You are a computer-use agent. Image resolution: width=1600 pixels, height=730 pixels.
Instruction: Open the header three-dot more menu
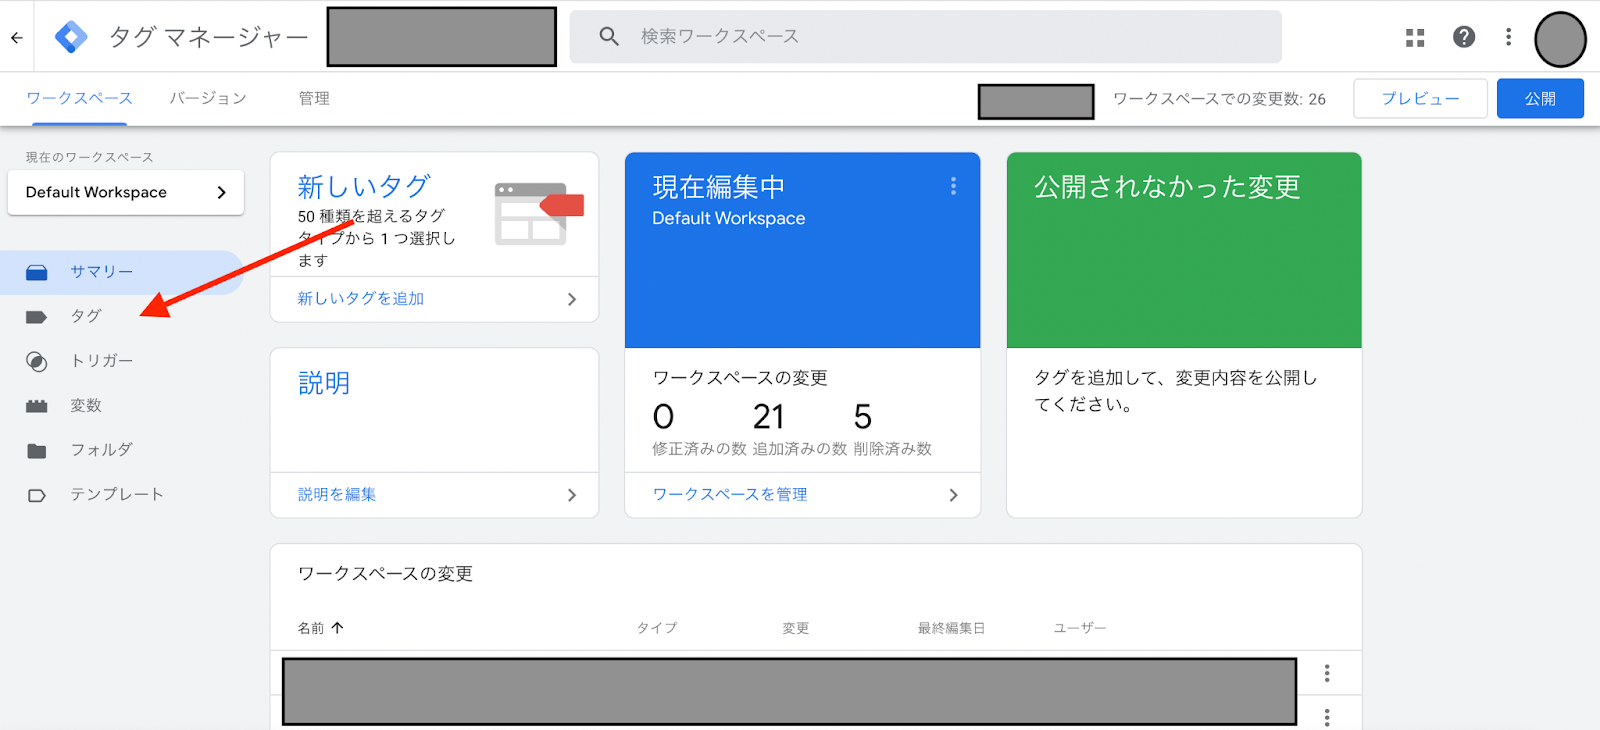point(1508,37)
